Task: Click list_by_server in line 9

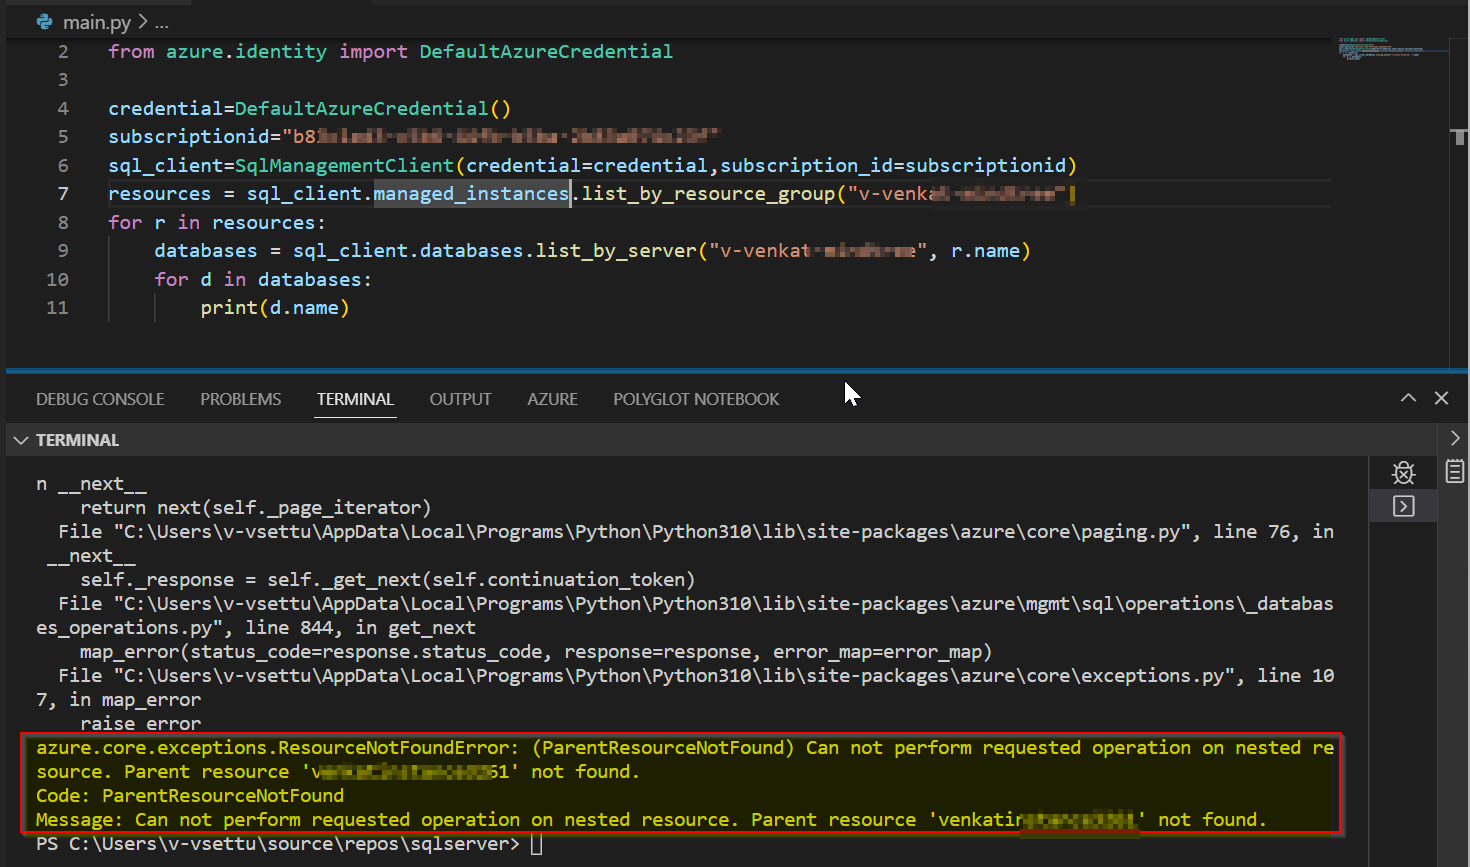Action: (x=616, y=251)
